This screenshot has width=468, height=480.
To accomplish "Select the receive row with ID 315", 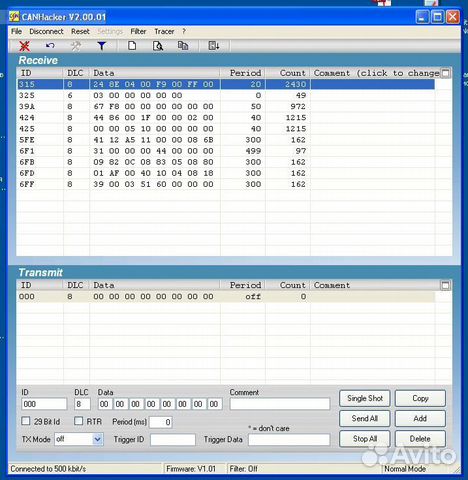I will tap(226, 84).
